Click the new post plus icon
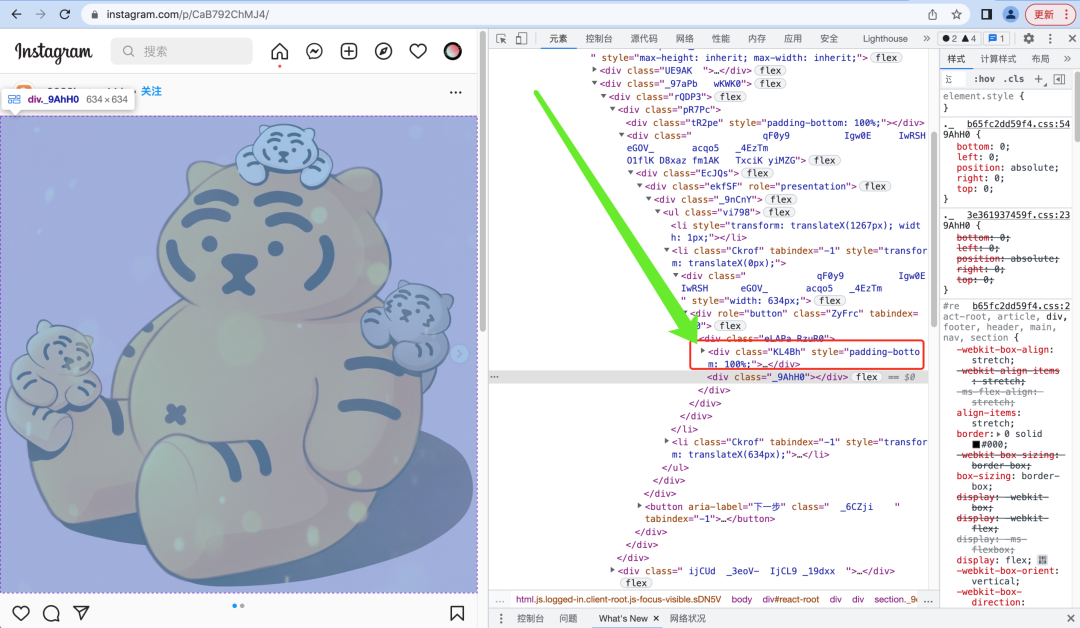This screenshot has height=628, width=1080. click(348, 51)
